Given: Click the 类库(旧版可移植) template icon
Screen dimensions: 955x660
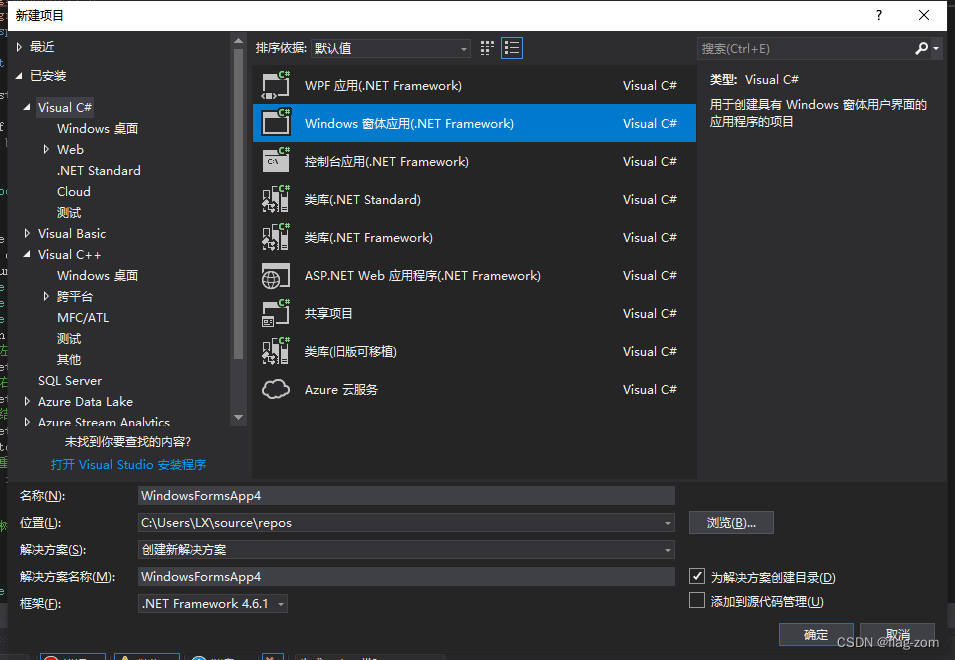Looking at the screenshot, I should click(x=276, y=351).
